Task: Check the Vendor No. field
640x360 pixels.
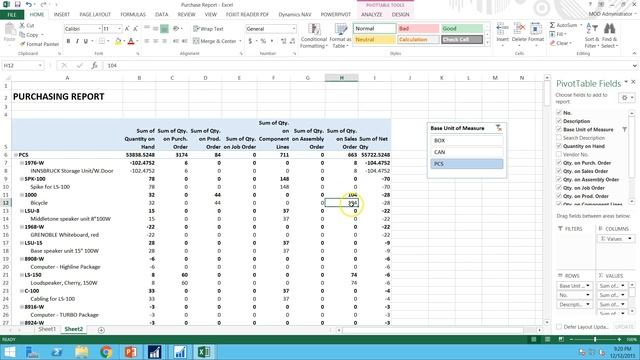Action: (559, 154)
